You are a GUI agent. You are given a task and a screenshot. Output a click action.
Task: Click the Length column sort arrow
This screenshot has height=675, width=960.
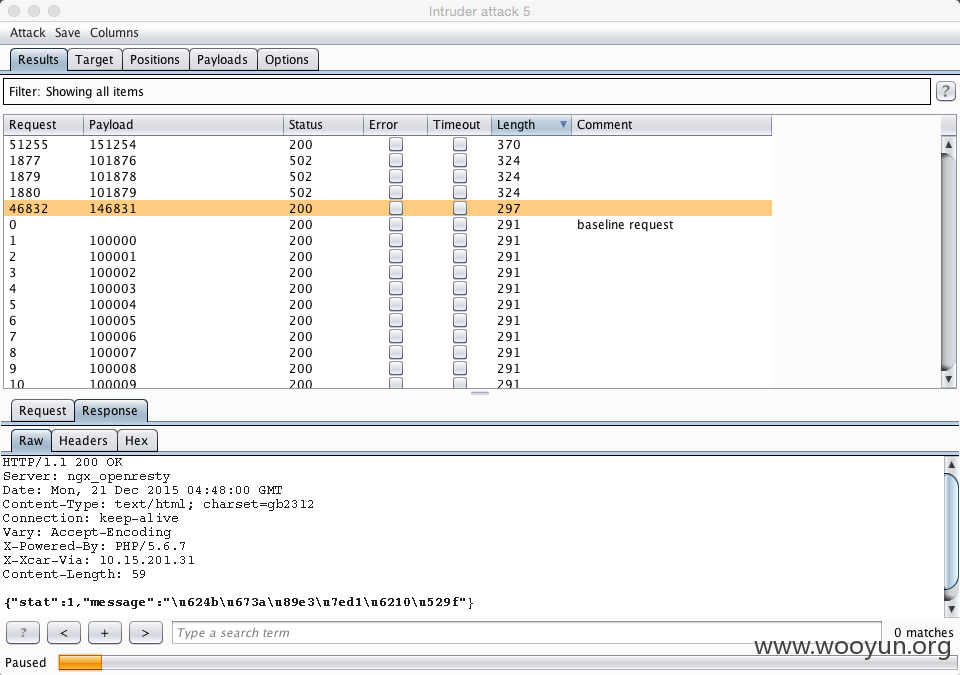pos(563,124)
